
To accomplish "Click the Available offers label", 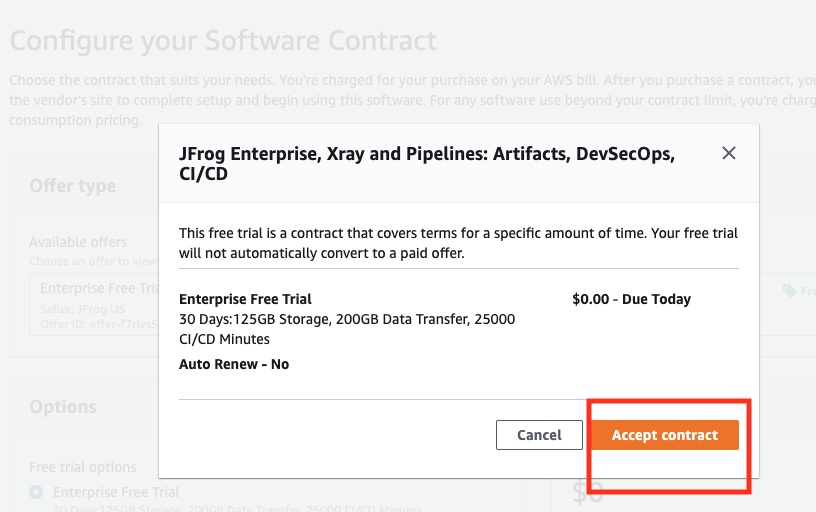I will click(x=78, y=242).
